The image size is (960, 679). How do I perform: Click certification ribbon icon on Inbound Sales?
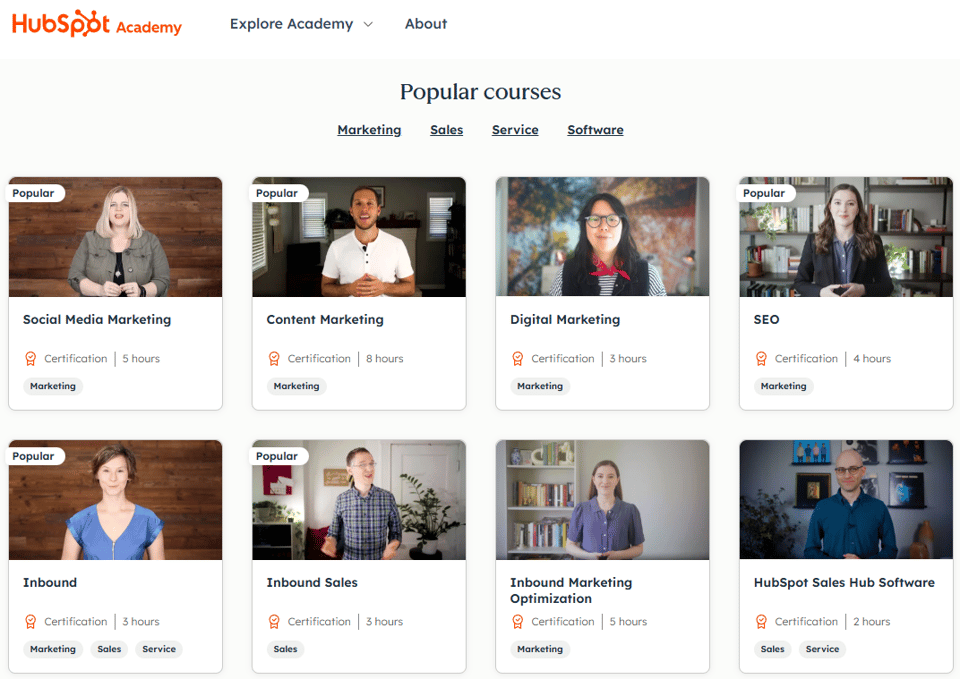coord(274,621)
